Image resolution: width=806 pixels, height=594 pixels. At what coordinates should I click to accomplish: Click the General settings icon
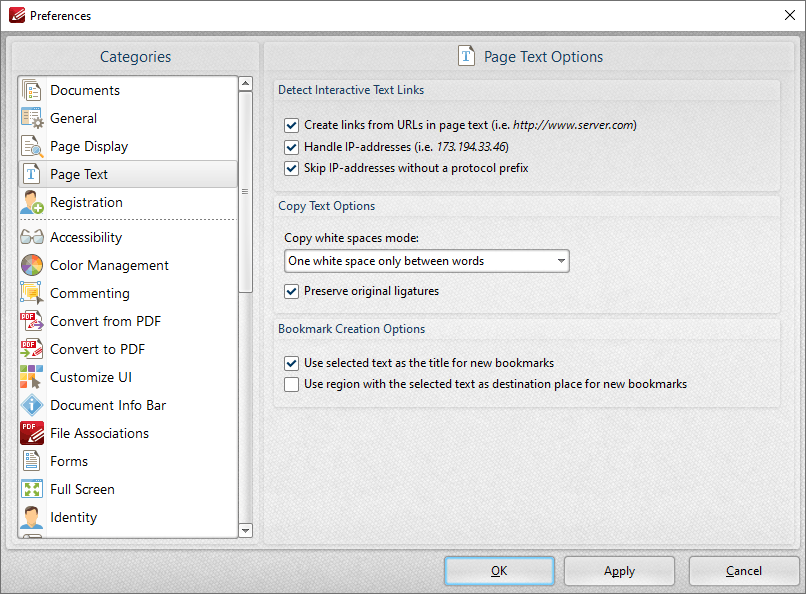tap(35, 118)
